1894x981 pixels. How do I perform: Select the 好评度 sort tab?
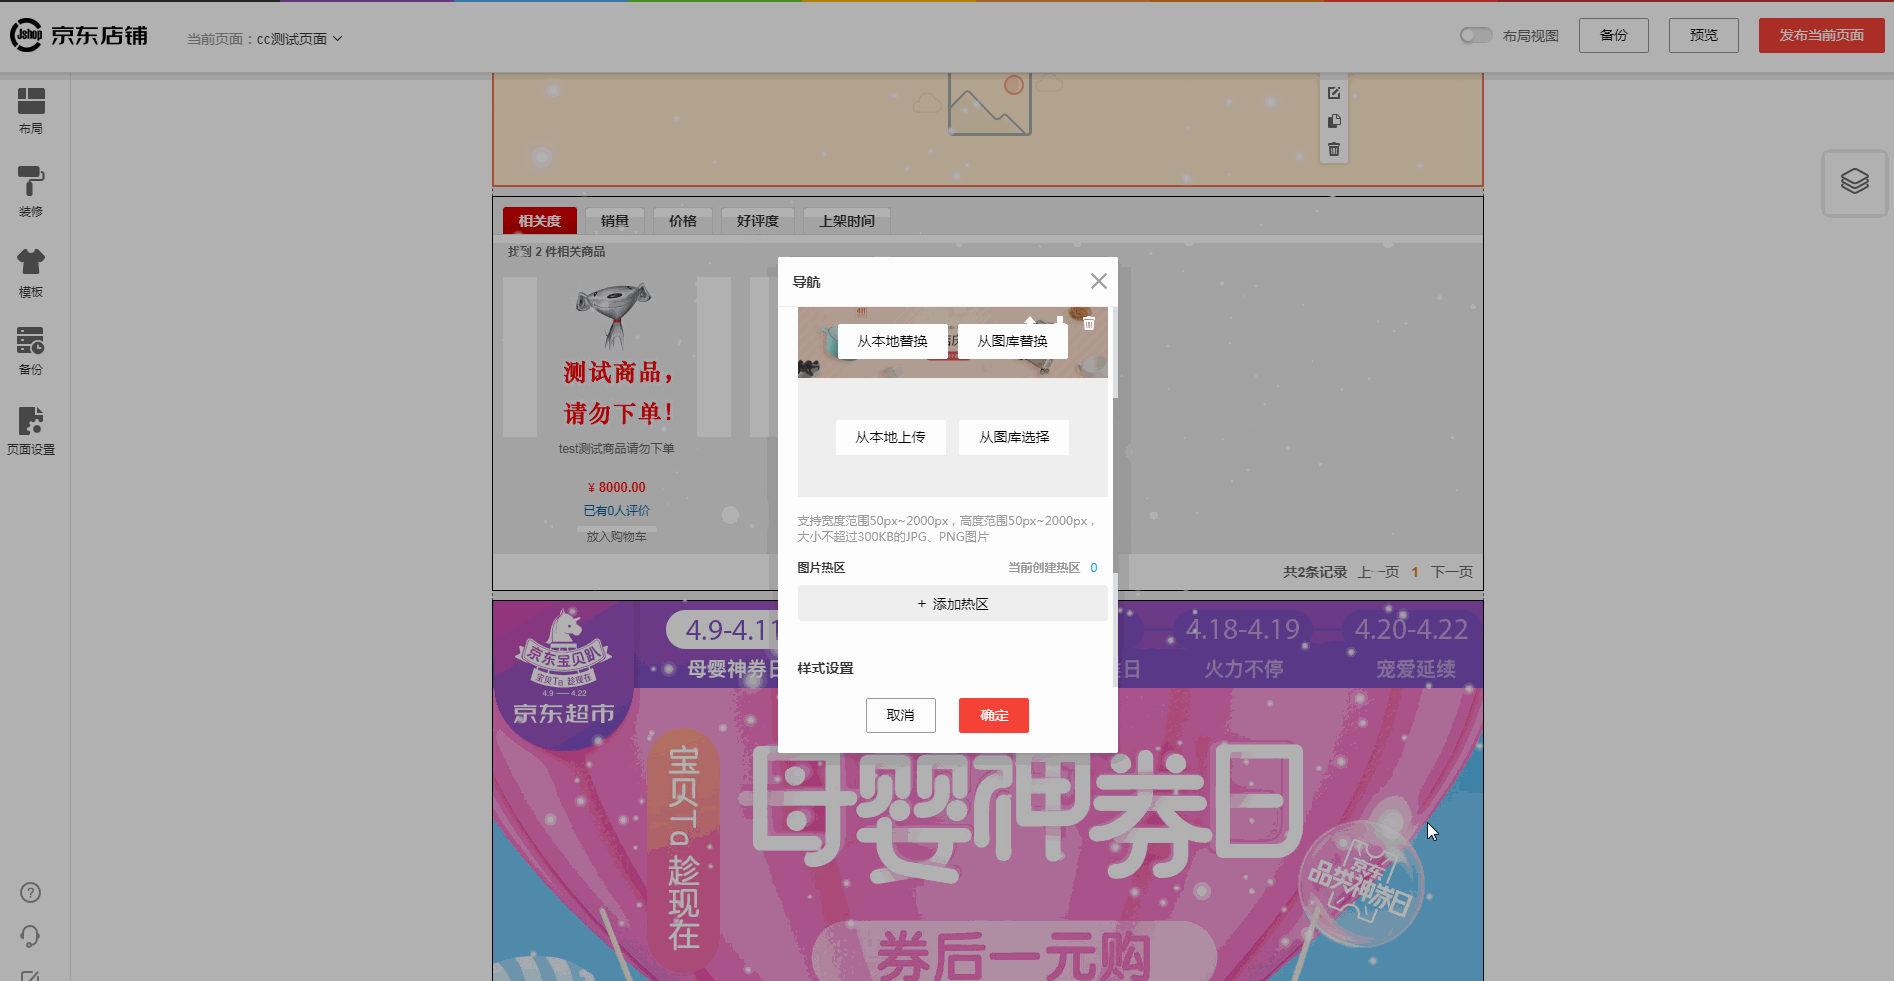(758, 221)
